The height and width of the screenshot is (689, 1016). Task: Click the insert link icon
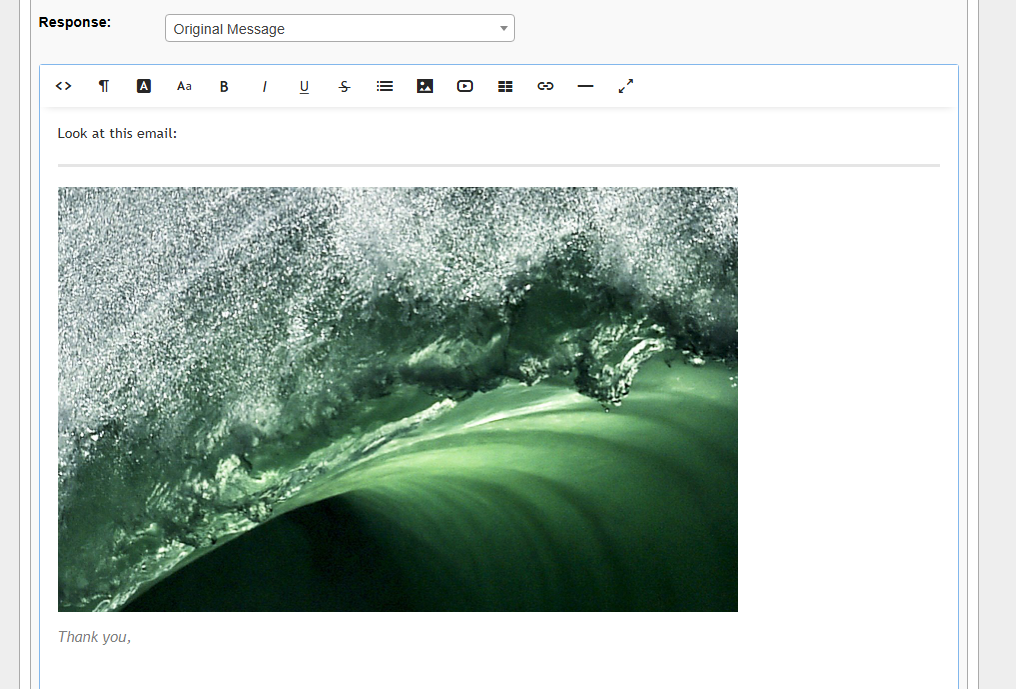point(545,86)
